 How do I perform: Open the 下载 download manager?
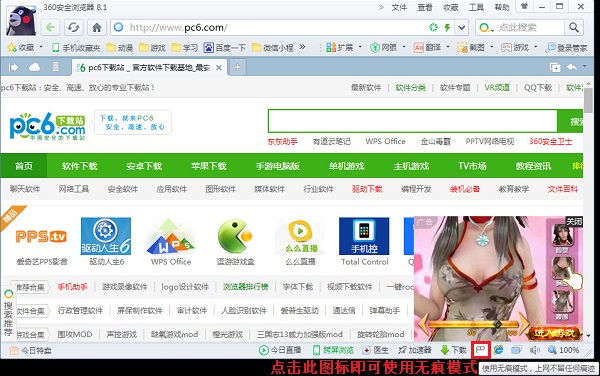(x=454, y=350)
